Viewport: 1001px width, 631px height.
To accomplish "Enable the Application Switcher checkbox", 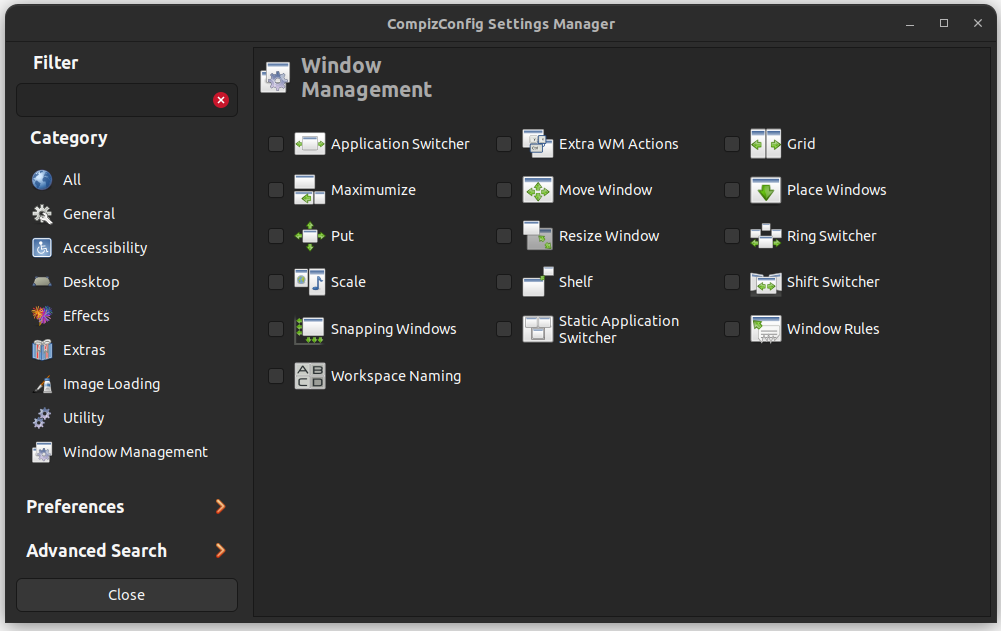I will [276, 144].
